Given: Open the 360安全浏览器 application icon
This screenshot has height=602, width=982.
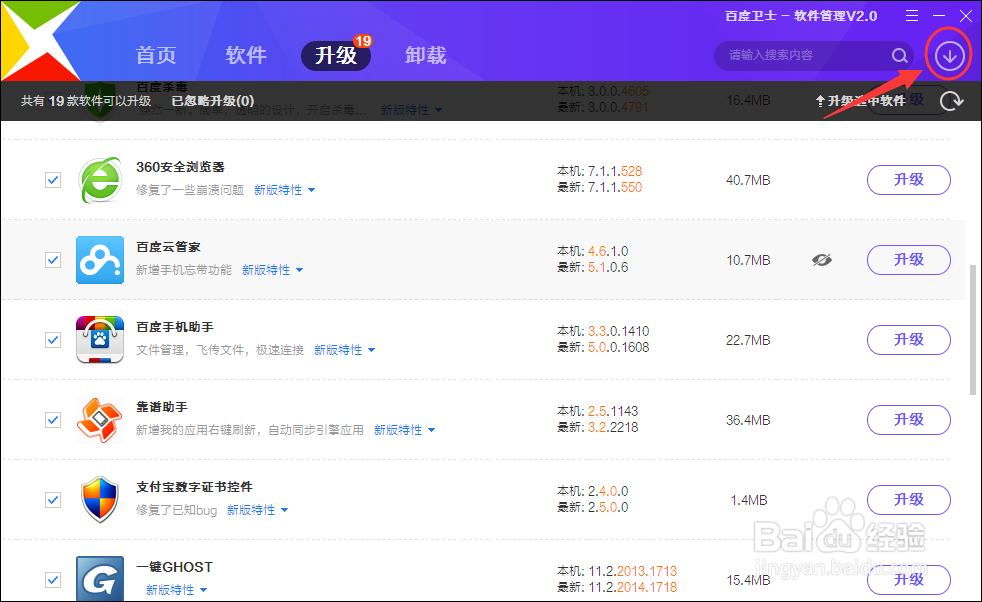Looking at the screenshot, I should tap(99, 180).
